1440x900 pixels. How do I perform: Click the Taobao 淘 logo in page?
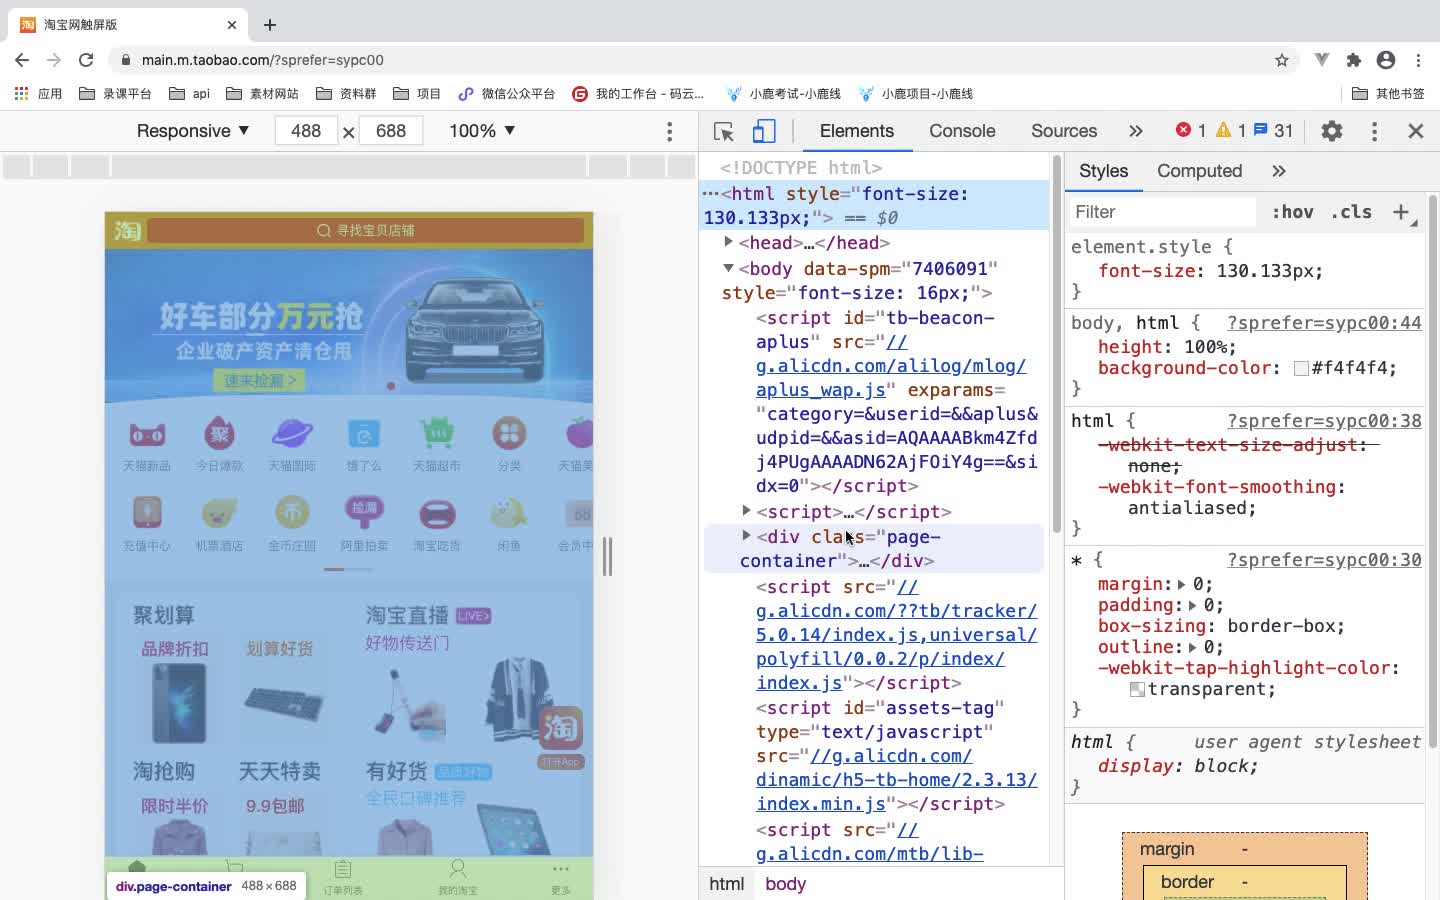point(128,231)
